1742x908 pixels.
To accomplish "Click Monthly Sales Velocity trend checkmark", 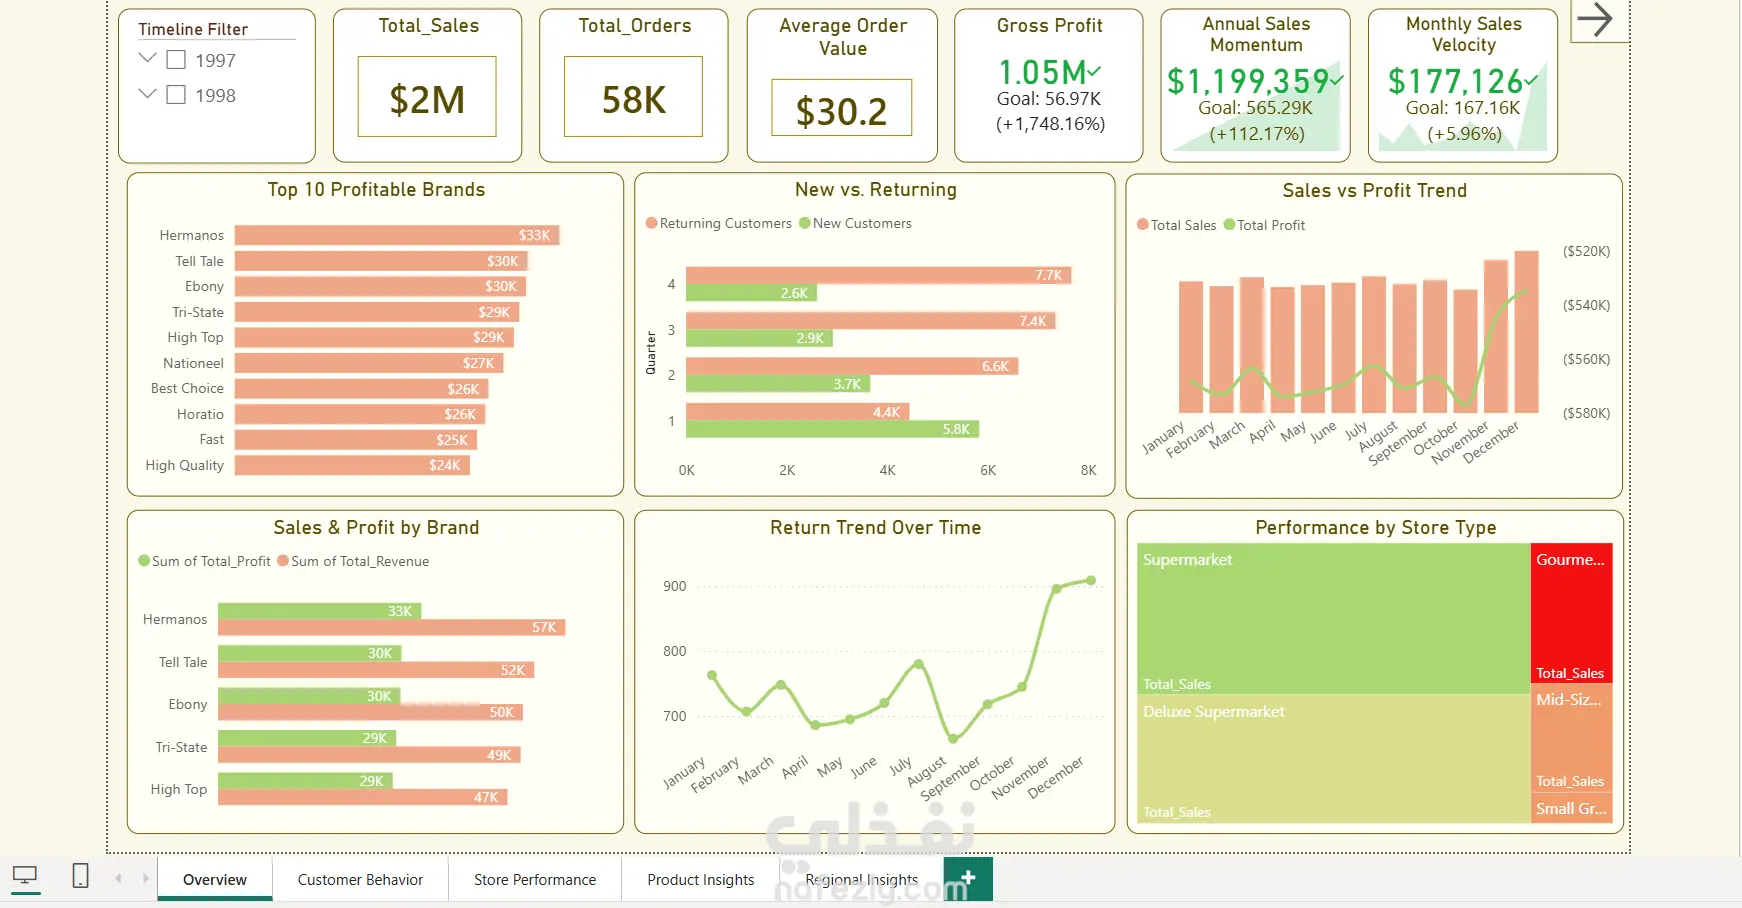I will tap(1532, 79).
